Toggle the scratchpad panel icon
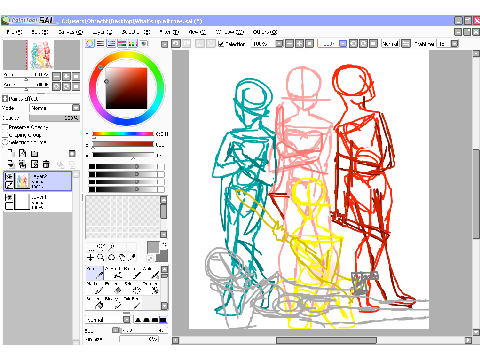The width and height of the screenshot is (480, 360). pos(144,44)
